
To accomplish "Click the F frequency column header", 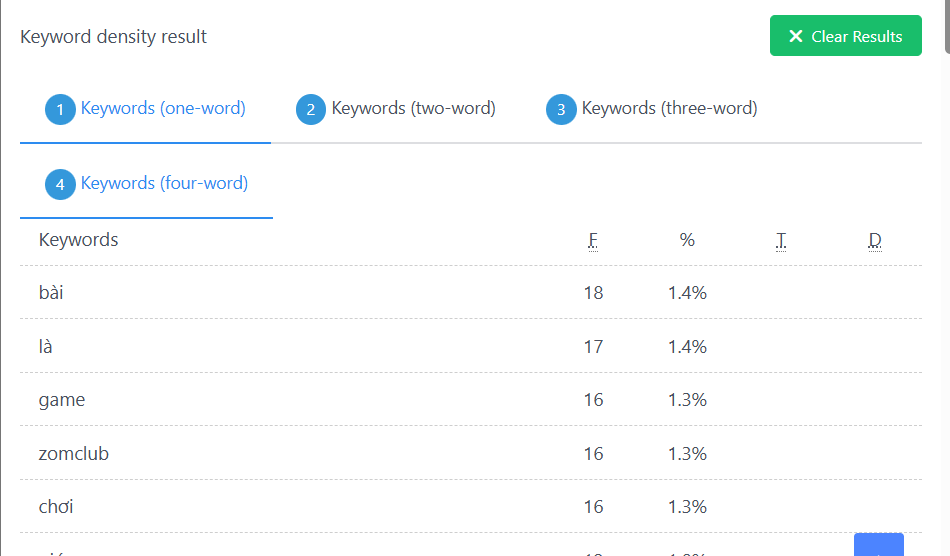I will pyautogui.click(x=593, y=240).
